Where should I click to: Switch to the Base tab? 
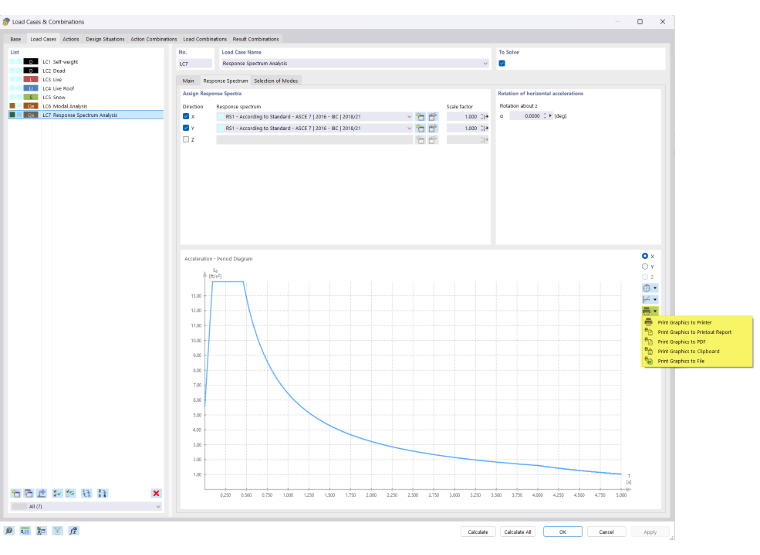pos(16,39)
